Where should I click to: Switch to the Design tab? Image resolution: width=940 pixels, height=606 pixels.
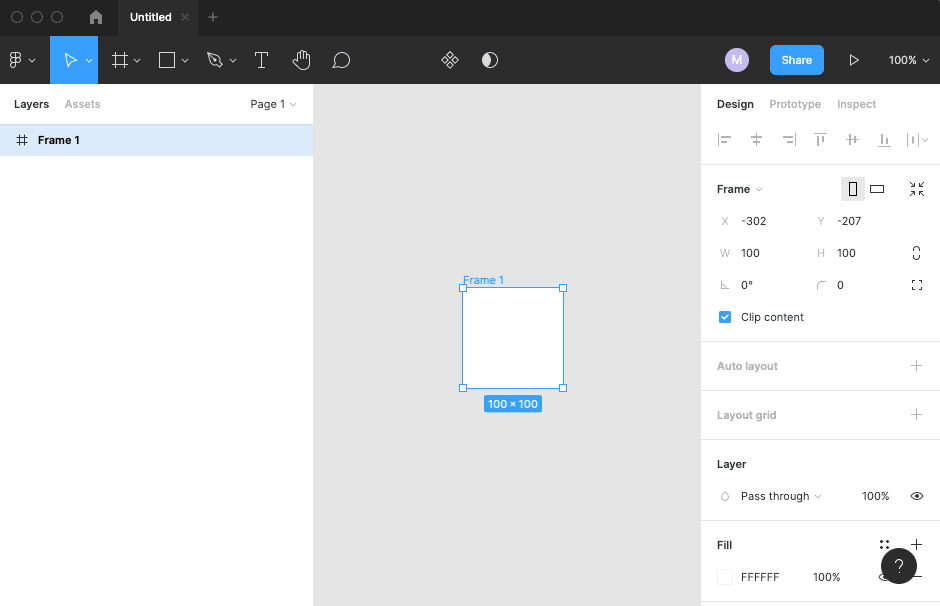click(x=735, y=104)
